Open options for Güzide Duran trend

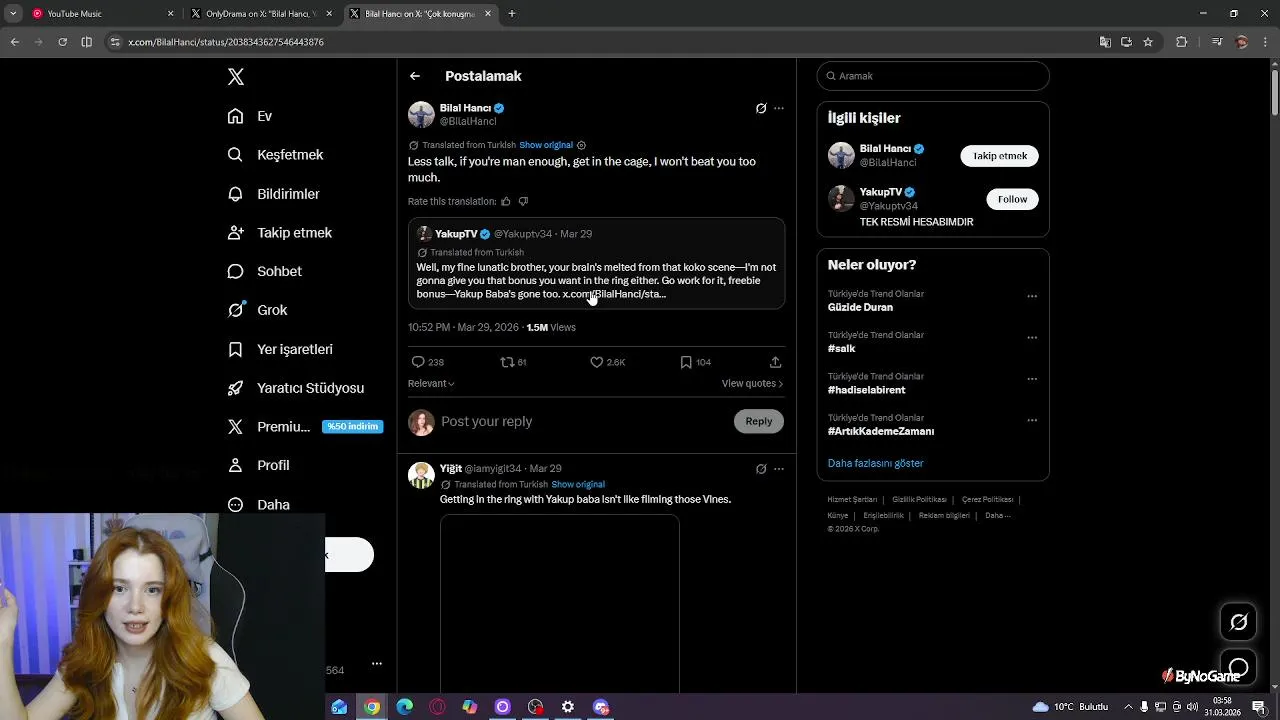1032,296
